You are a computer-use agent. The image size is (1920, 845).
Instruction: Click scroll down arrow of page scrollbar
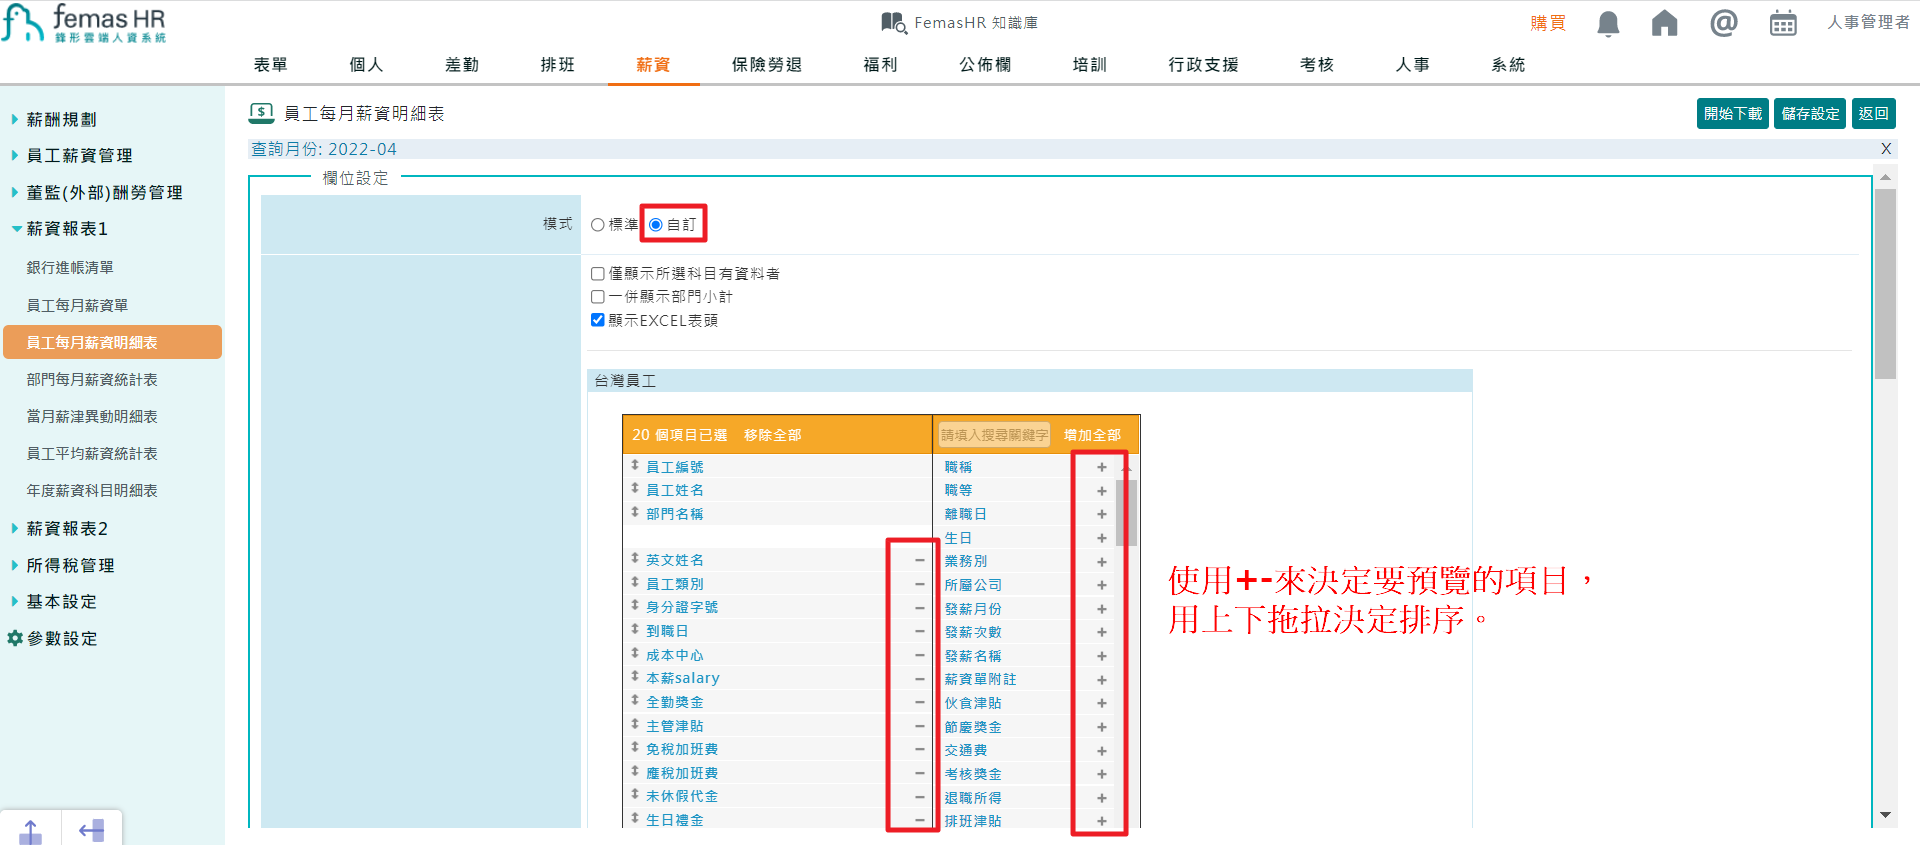(x=1886, y=816)
